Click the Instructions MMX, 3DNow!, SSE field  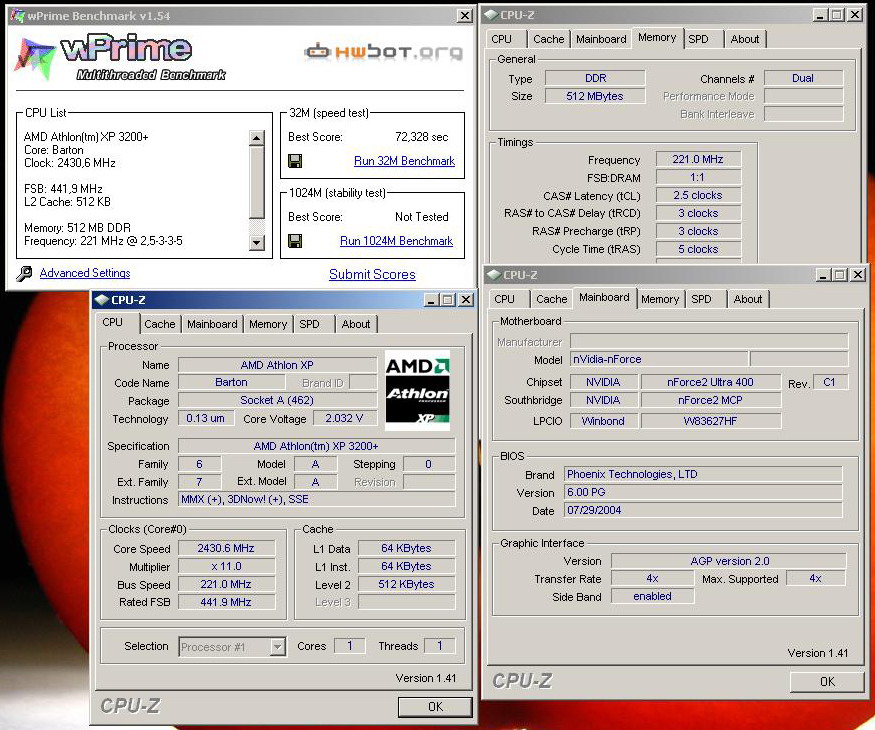point(316,500)
